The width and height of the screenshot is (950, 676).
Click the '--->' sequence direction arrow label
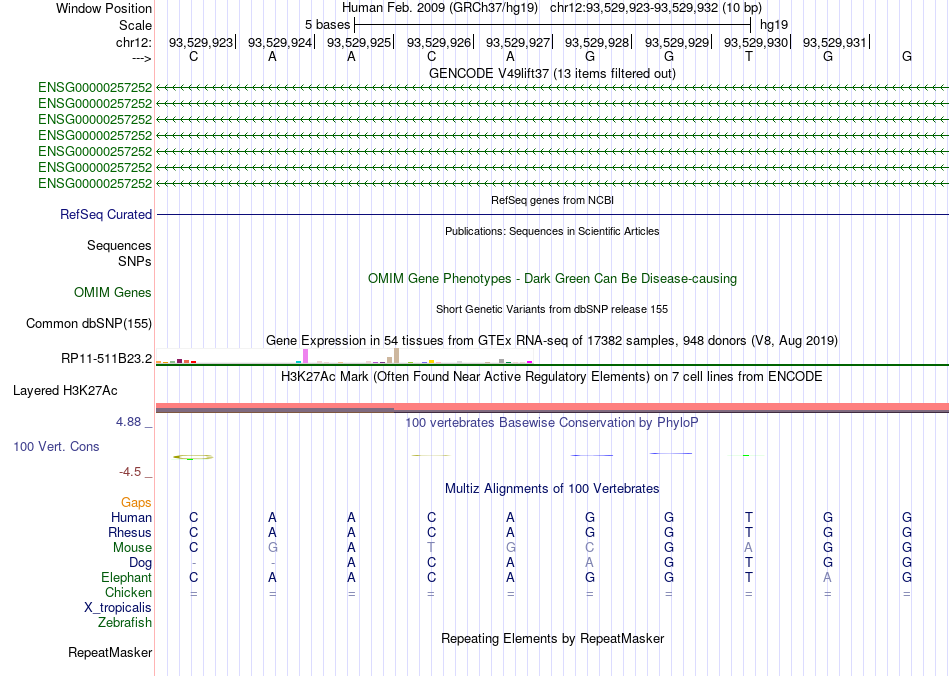[x=141, y=58]
